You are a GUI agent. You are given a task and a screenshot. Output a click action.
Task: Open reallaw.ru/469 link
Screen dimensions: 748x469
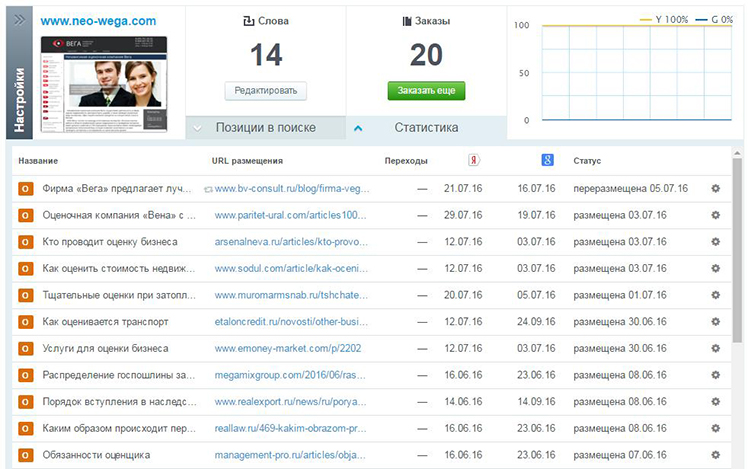pos(291,428)
